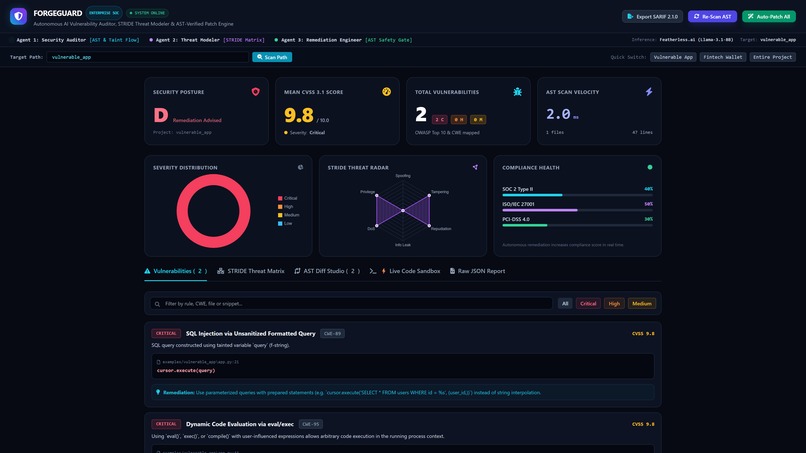The width and height of the screenshot is (806, 453).
Task: Click the Scan Path button
Action: 272,57
